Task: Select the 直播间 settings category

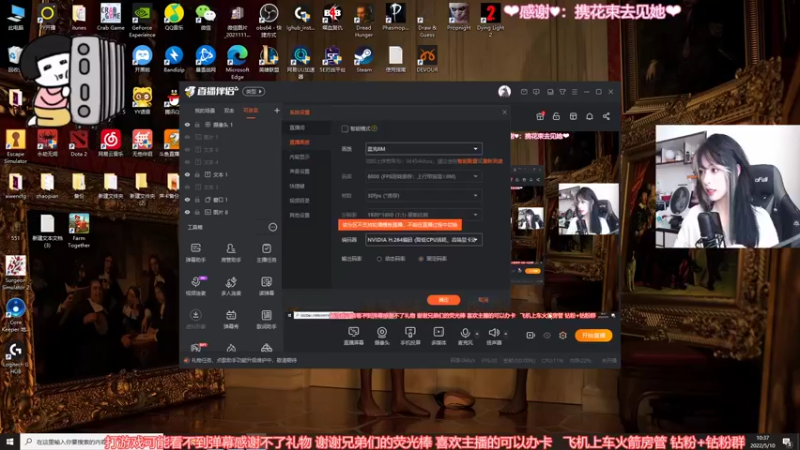Action: (297, 128)
